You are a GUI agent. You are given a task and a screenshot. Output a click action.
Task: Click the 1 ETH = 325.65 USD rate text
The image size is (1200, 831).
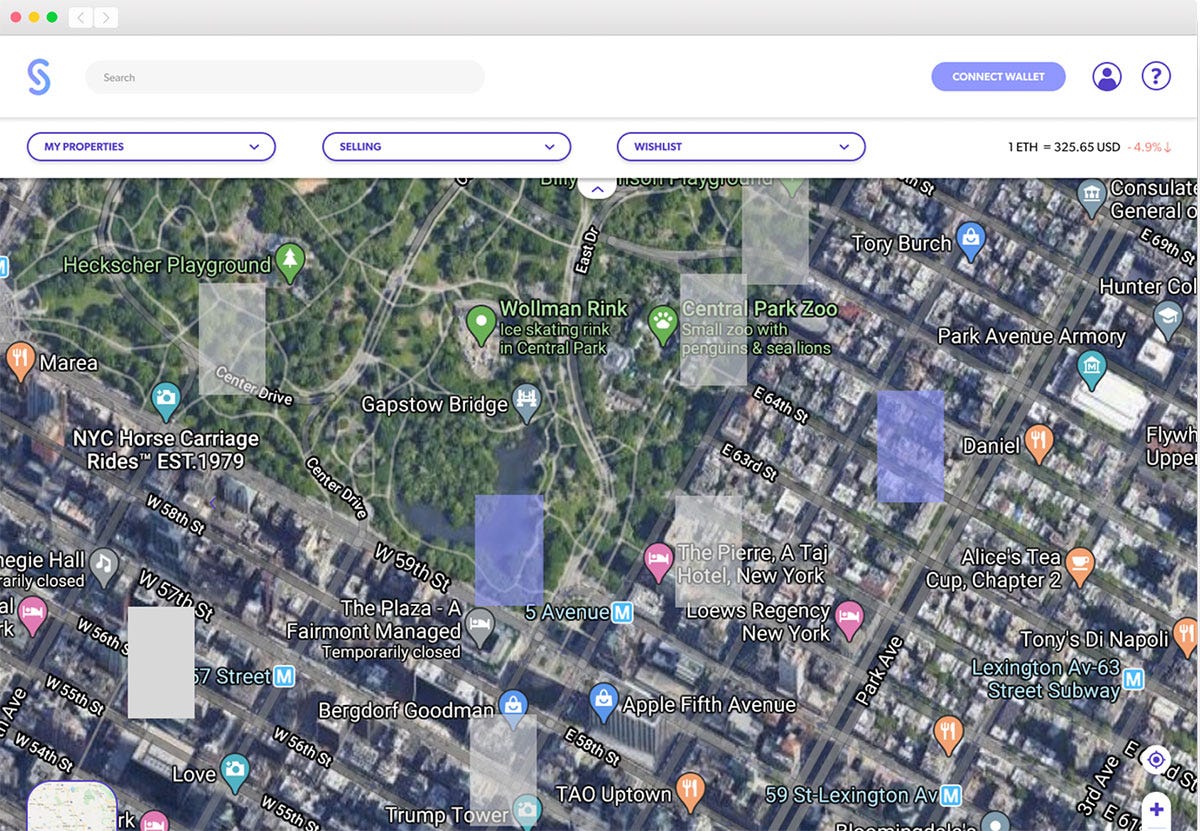pyautogui.click(x=1064, y=147)
